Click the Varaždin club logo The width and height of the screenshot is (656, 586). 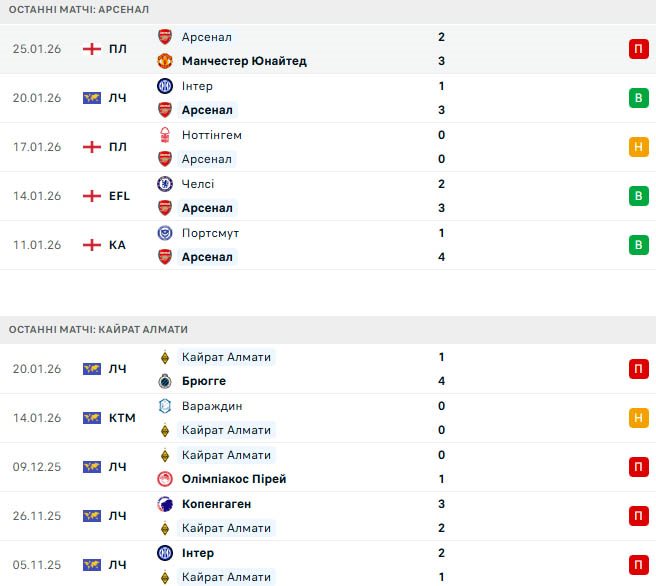point(165,406)
